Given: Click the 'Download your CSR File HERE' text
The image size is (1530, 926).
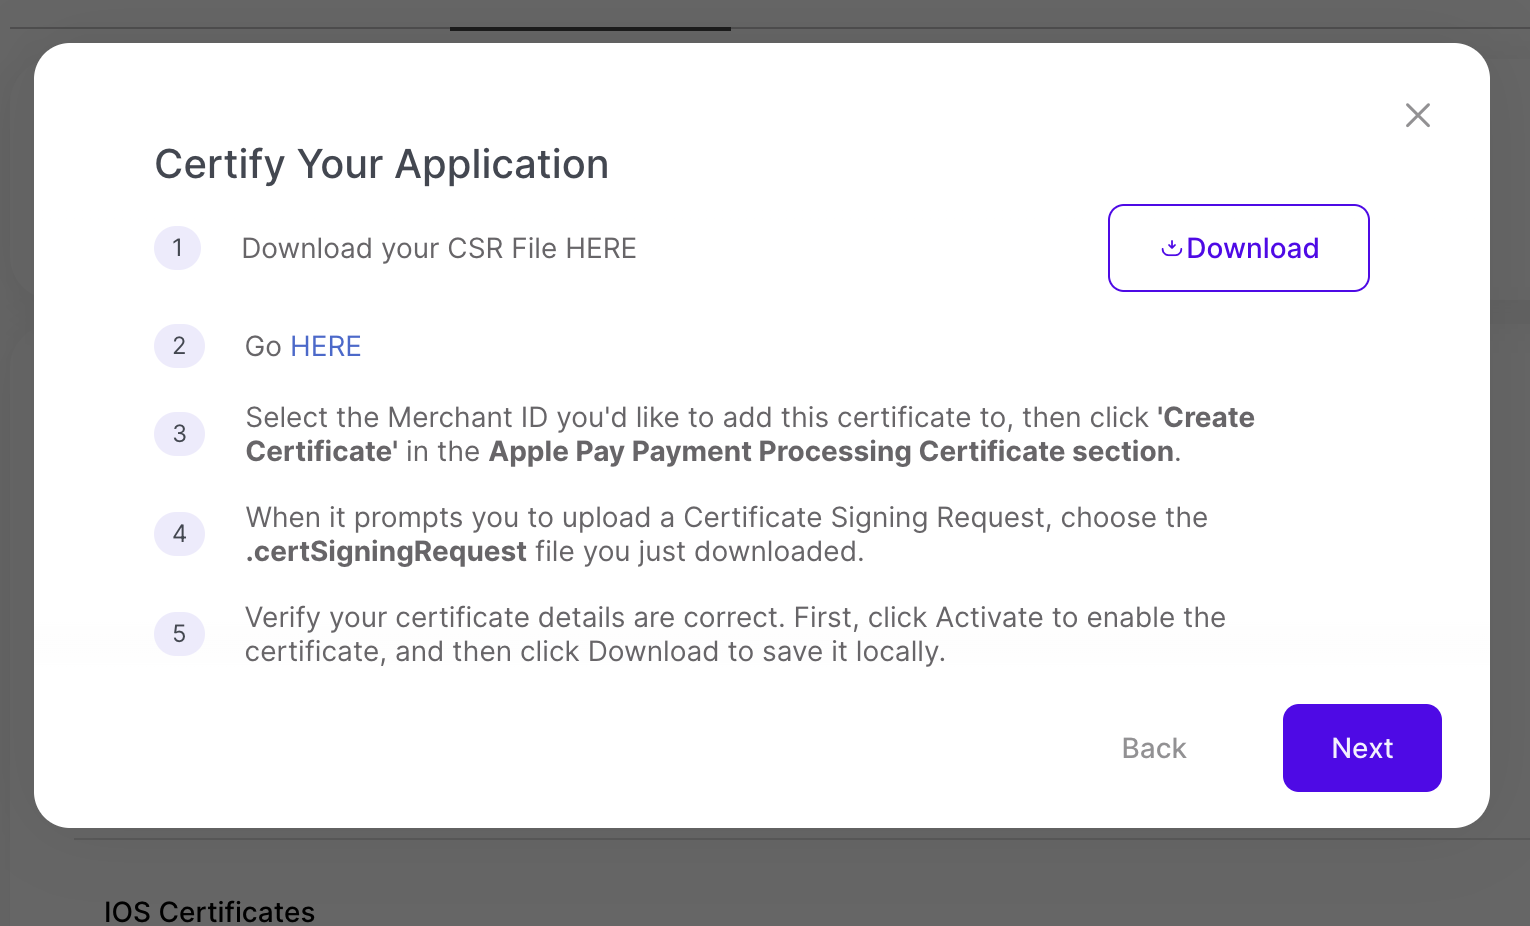Looking at the screenshot, I should (439, 248).
